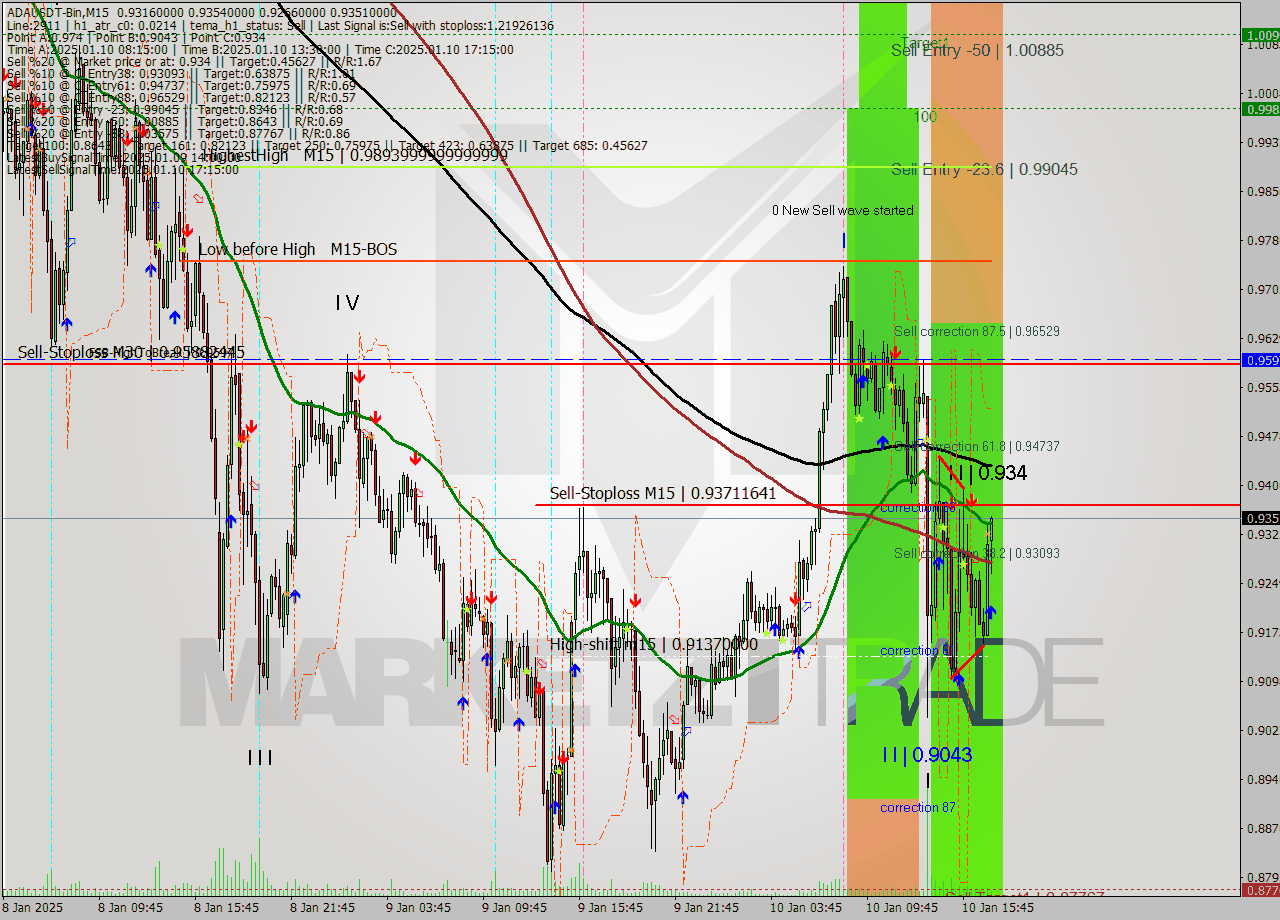Click the 'I I I | 0.934' wave label
This screenshot has width=1280, height=920.
[988, 473]
